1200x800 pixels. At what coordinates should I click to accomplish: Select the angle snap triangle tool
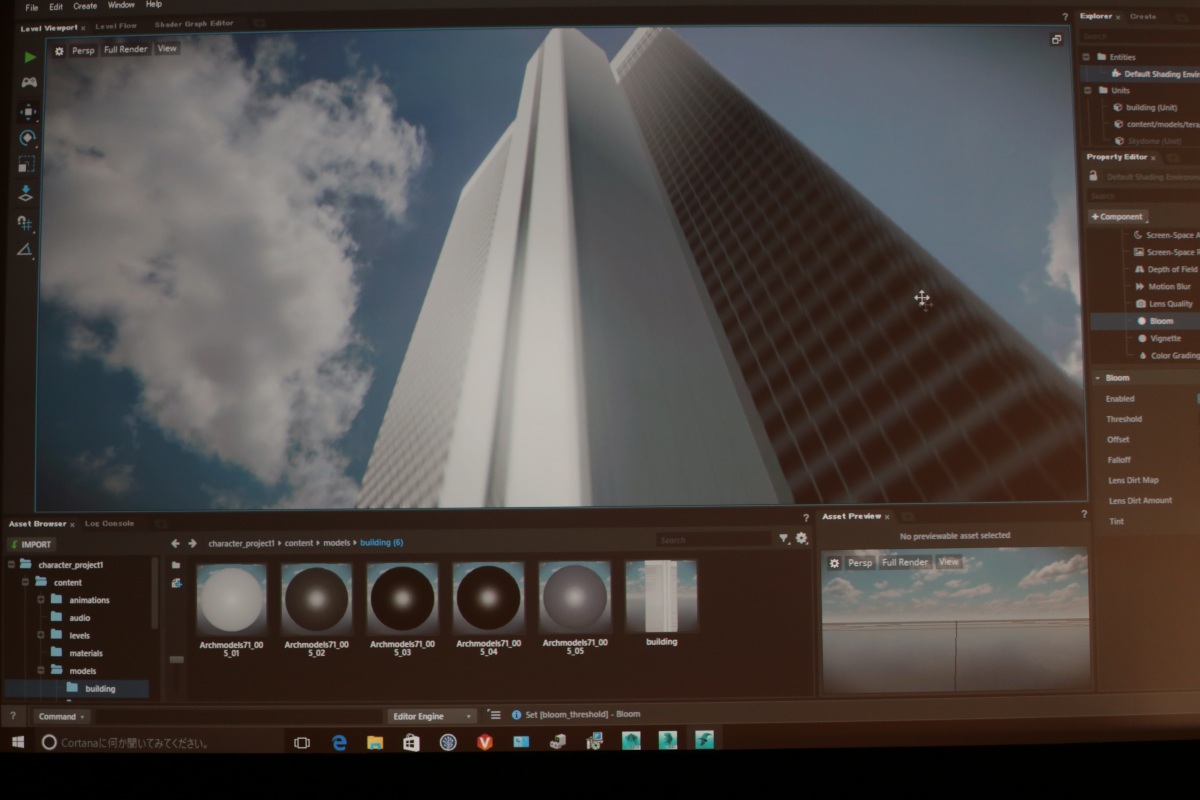point(25,250)
